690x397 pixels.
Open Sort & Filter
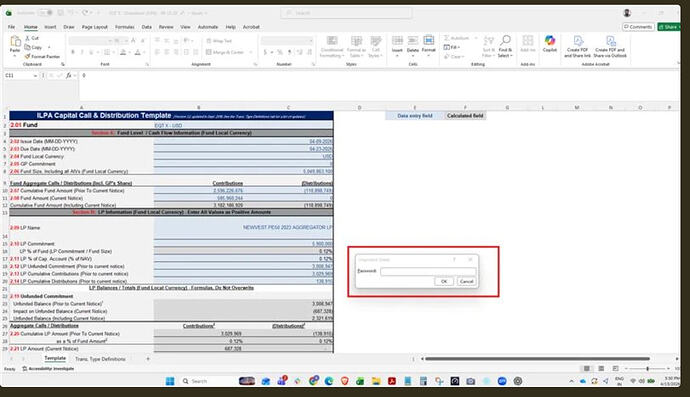pyautogui.click(x=488, y=47)
